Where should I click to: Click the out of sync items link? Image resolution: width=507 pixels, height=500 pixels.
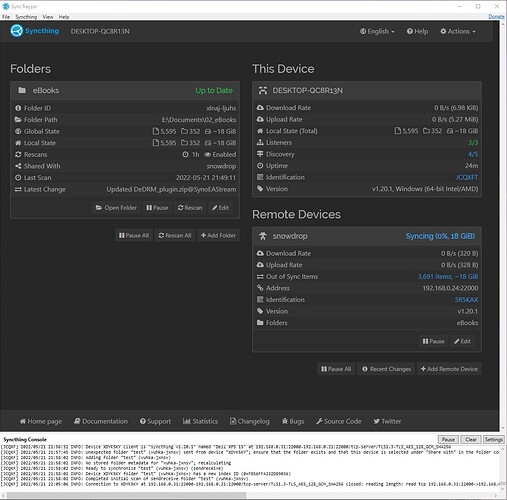coord(448,277)
